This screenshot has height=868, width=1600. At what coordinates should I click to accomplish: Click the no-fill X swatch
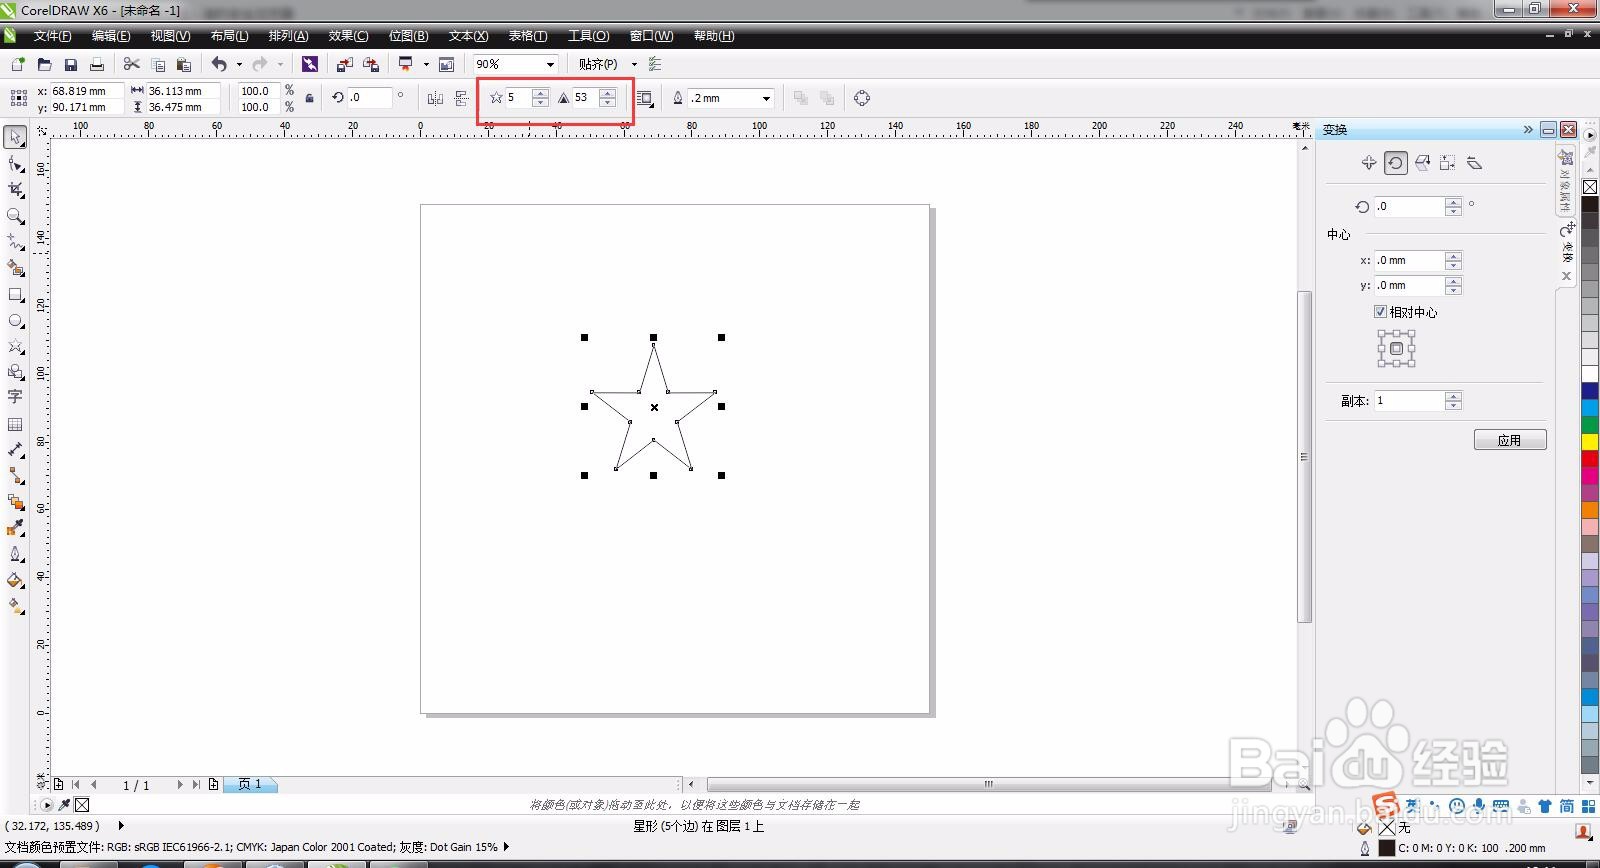tap(1590, 187)
